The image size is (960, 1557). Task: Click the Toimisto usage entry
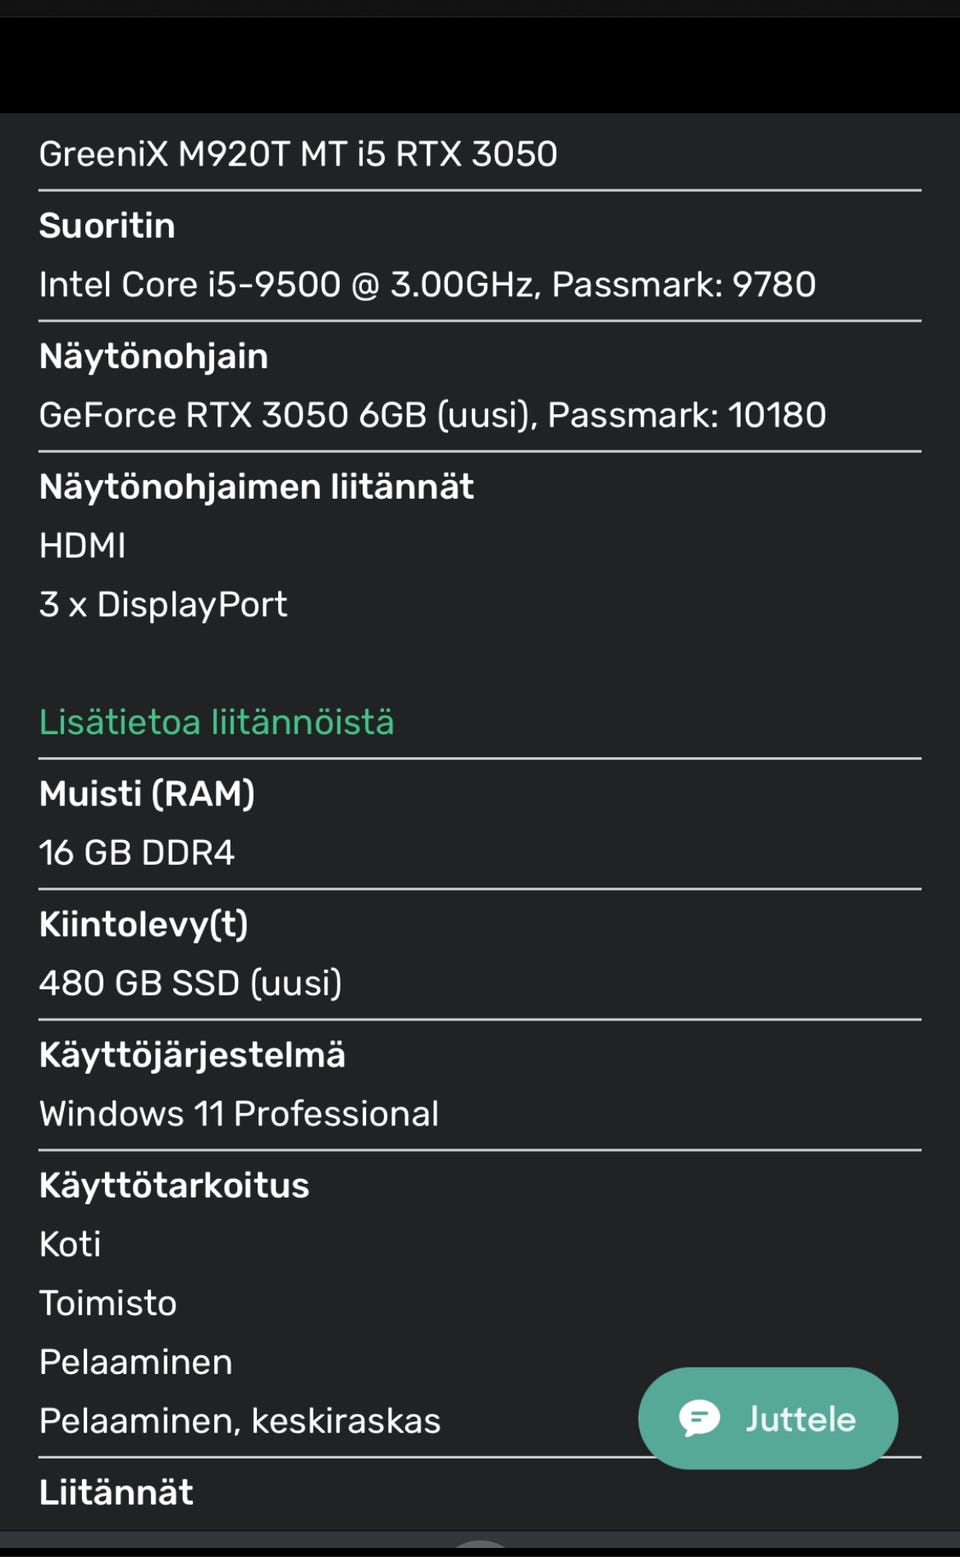point(108,1303)
